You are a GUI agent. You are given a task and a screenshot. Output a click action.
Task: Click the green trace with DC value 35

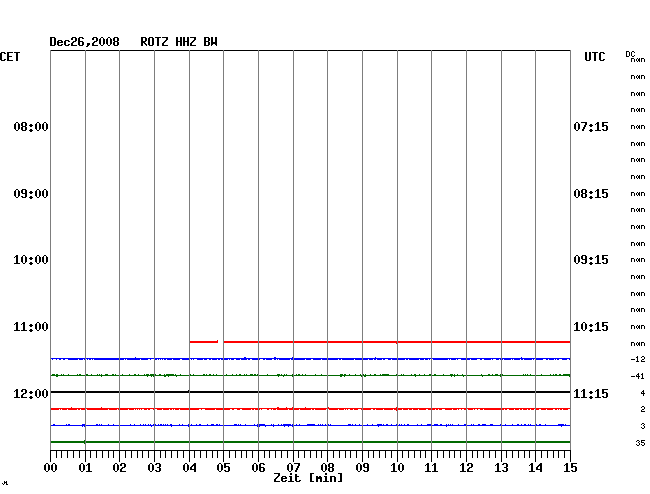(x=310, y=442)
